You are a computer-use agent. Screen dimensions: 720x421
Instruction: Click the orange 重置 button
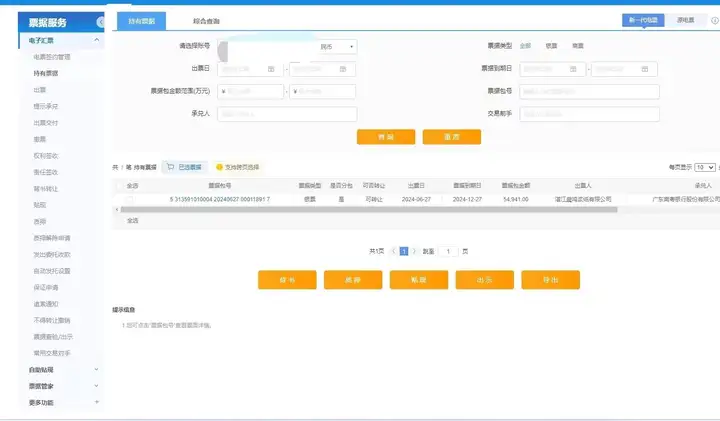(452, 137)
